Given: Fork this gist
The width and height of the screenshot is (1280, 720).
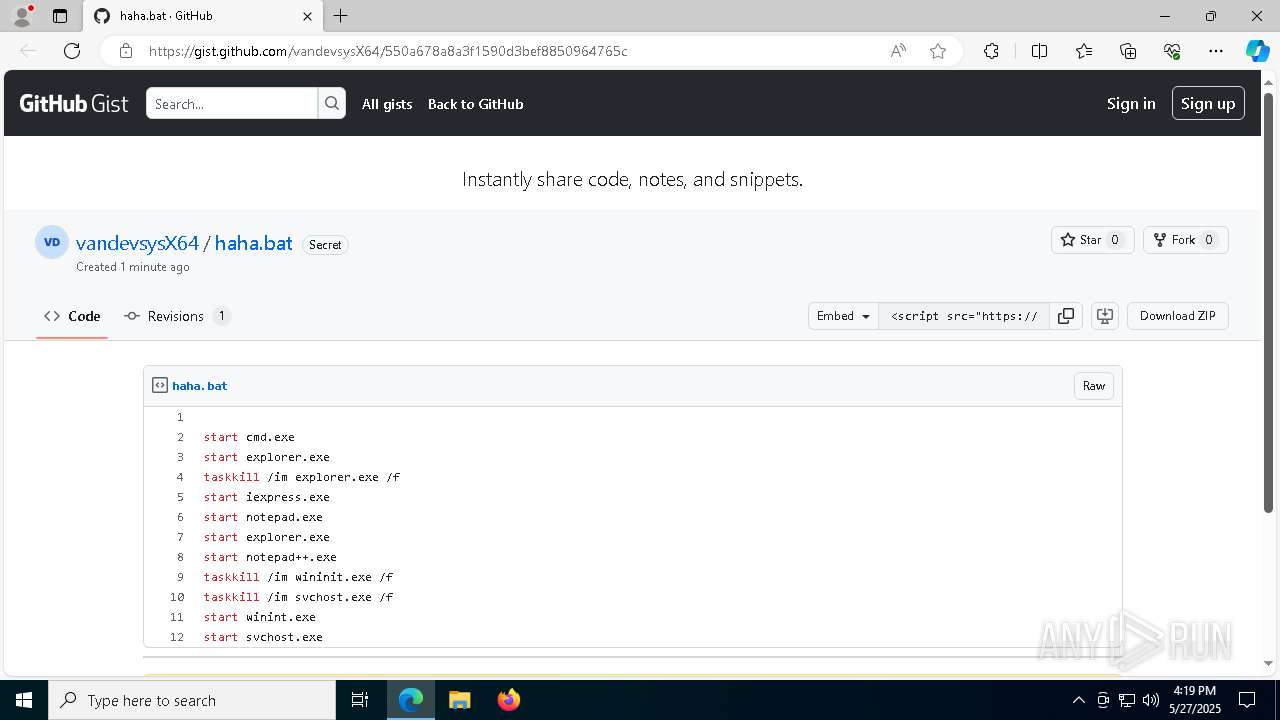Looking at the screenshot, I should coord(1185,240).
